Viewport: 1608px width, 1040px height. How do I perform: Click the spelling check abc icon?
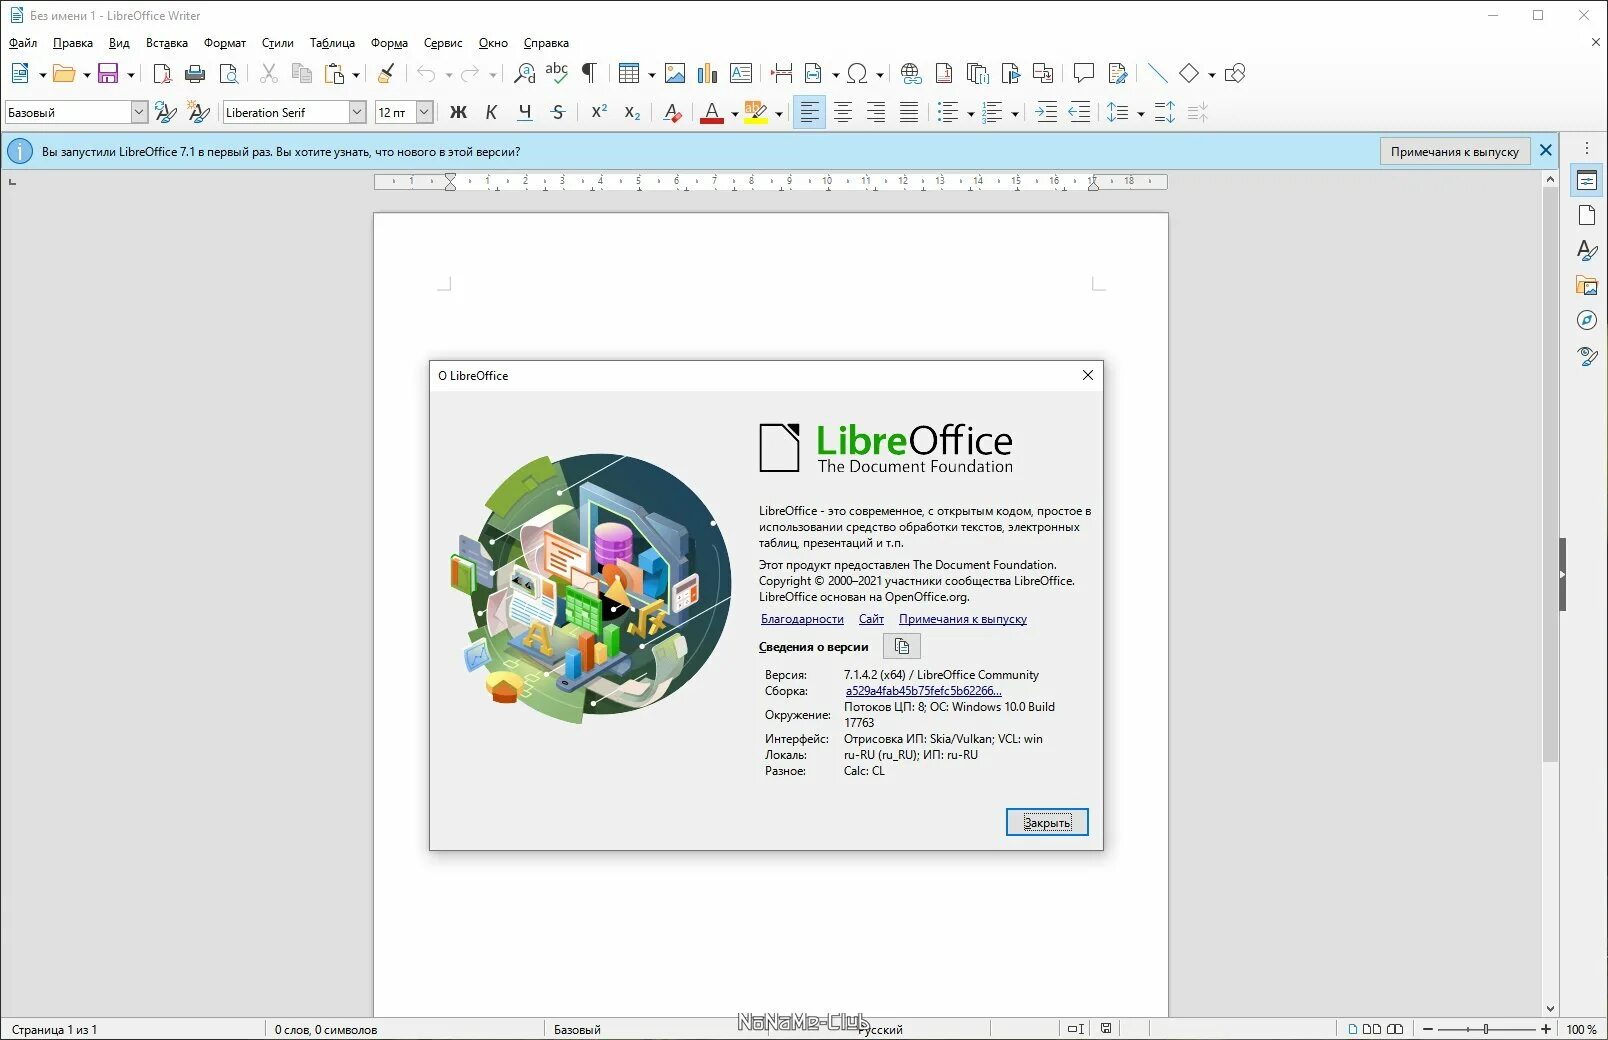(557, 73)
